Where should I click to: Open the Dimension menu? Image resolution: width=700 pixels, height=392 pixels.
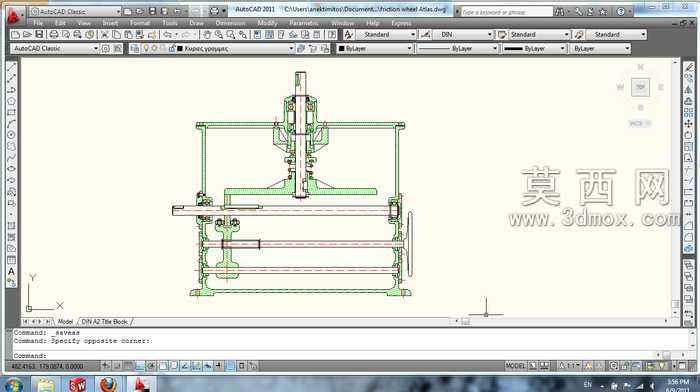[x=230, y=23]
